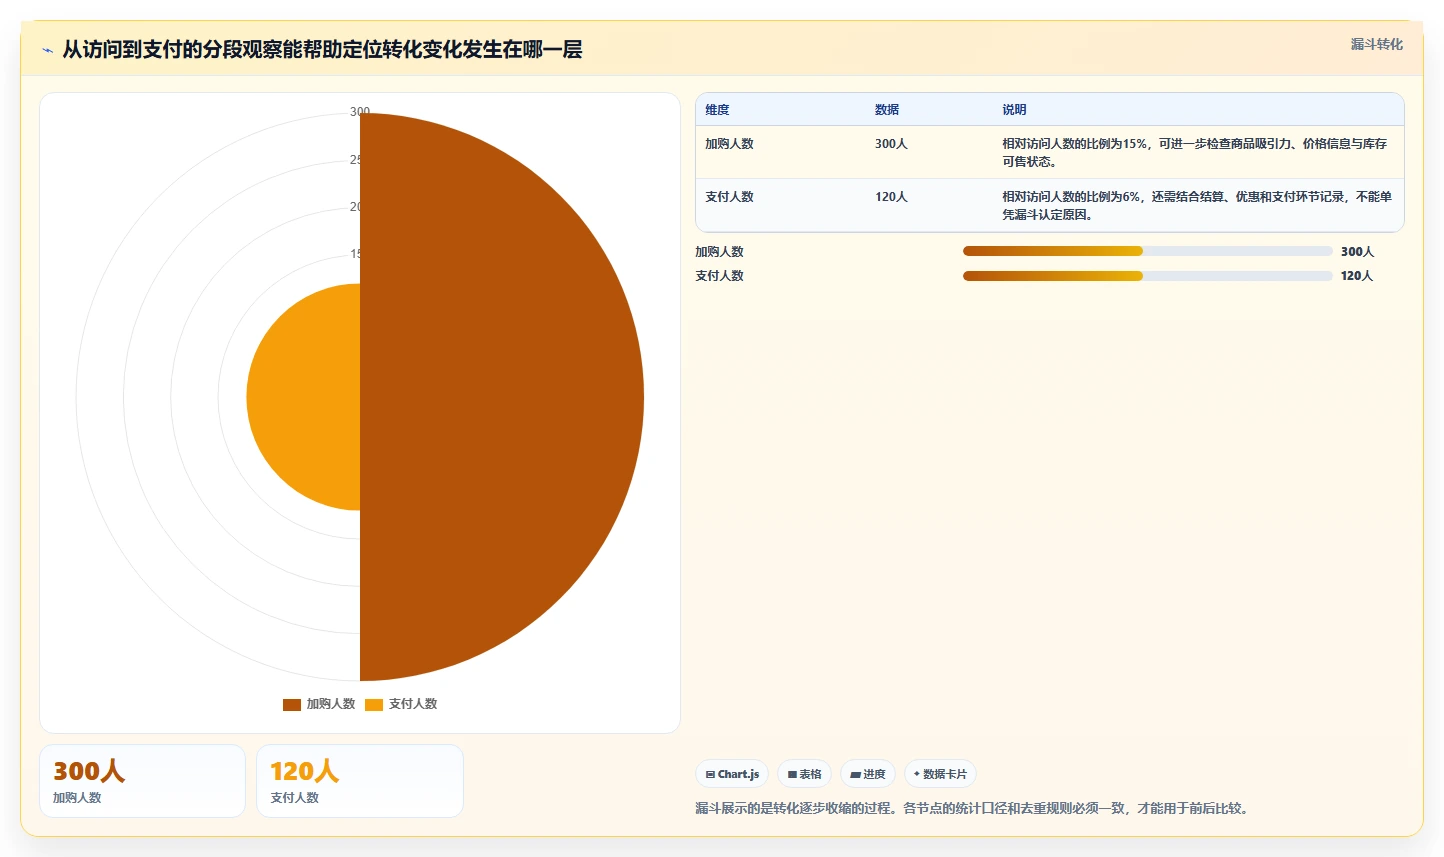1444x857 pixels.
Task: Click the 支付人数 legend color swatch
Action: pyautogui.click(x=374, y=704)
